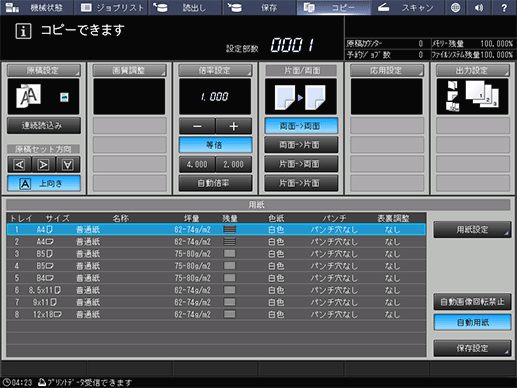Open the 片面/両面 simplex/duplex header
Screen dimensions: 517x388
(301, 70)
